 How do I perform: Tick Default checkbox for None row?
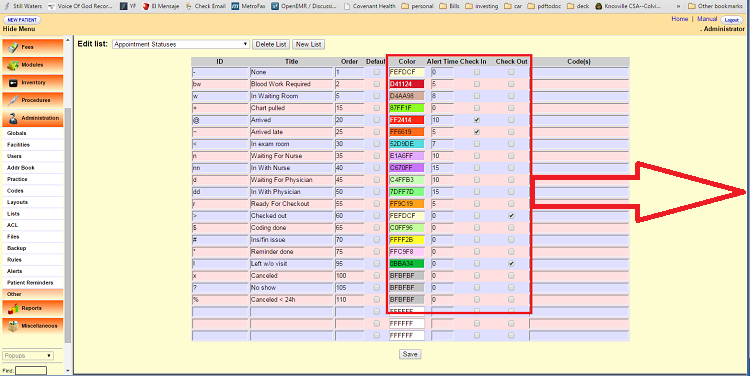[377, 72]
